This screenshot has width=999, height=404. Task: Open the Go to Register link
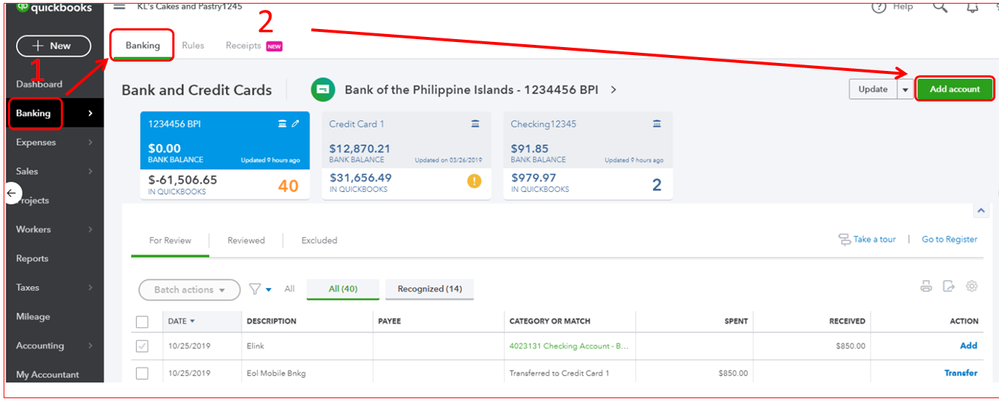coord(949,240)
